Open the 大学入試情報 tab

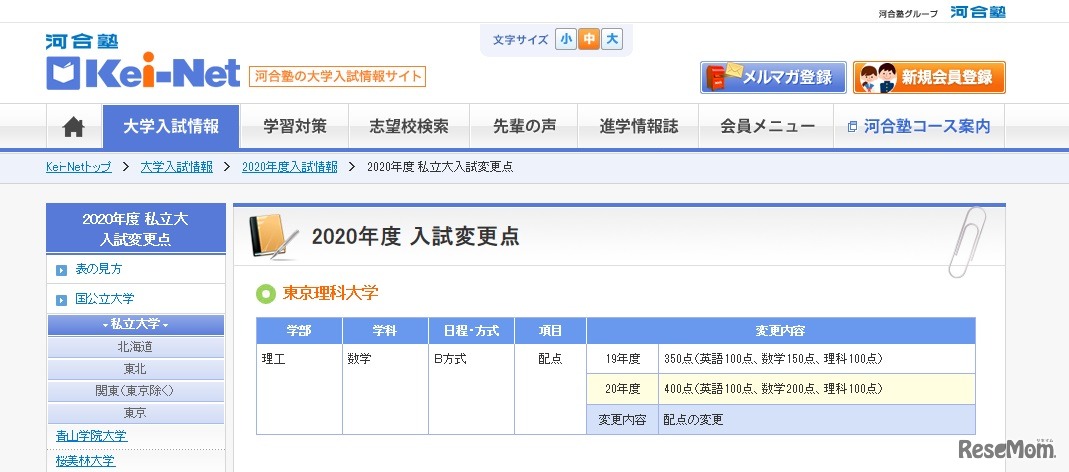coord(171,127)
